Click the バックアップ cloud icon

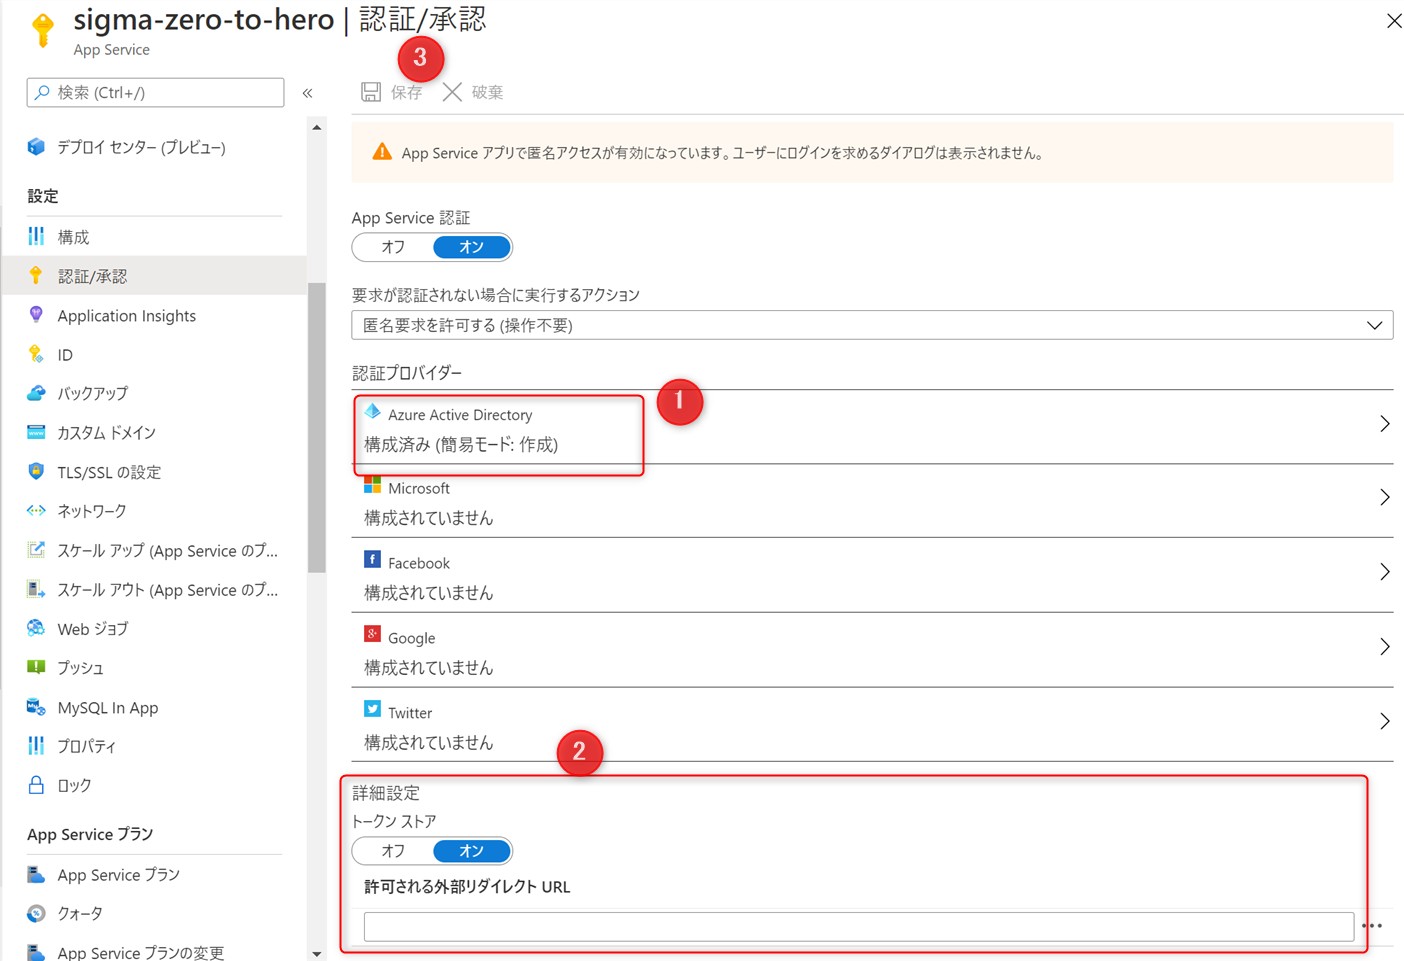click(x=36, y=393)
